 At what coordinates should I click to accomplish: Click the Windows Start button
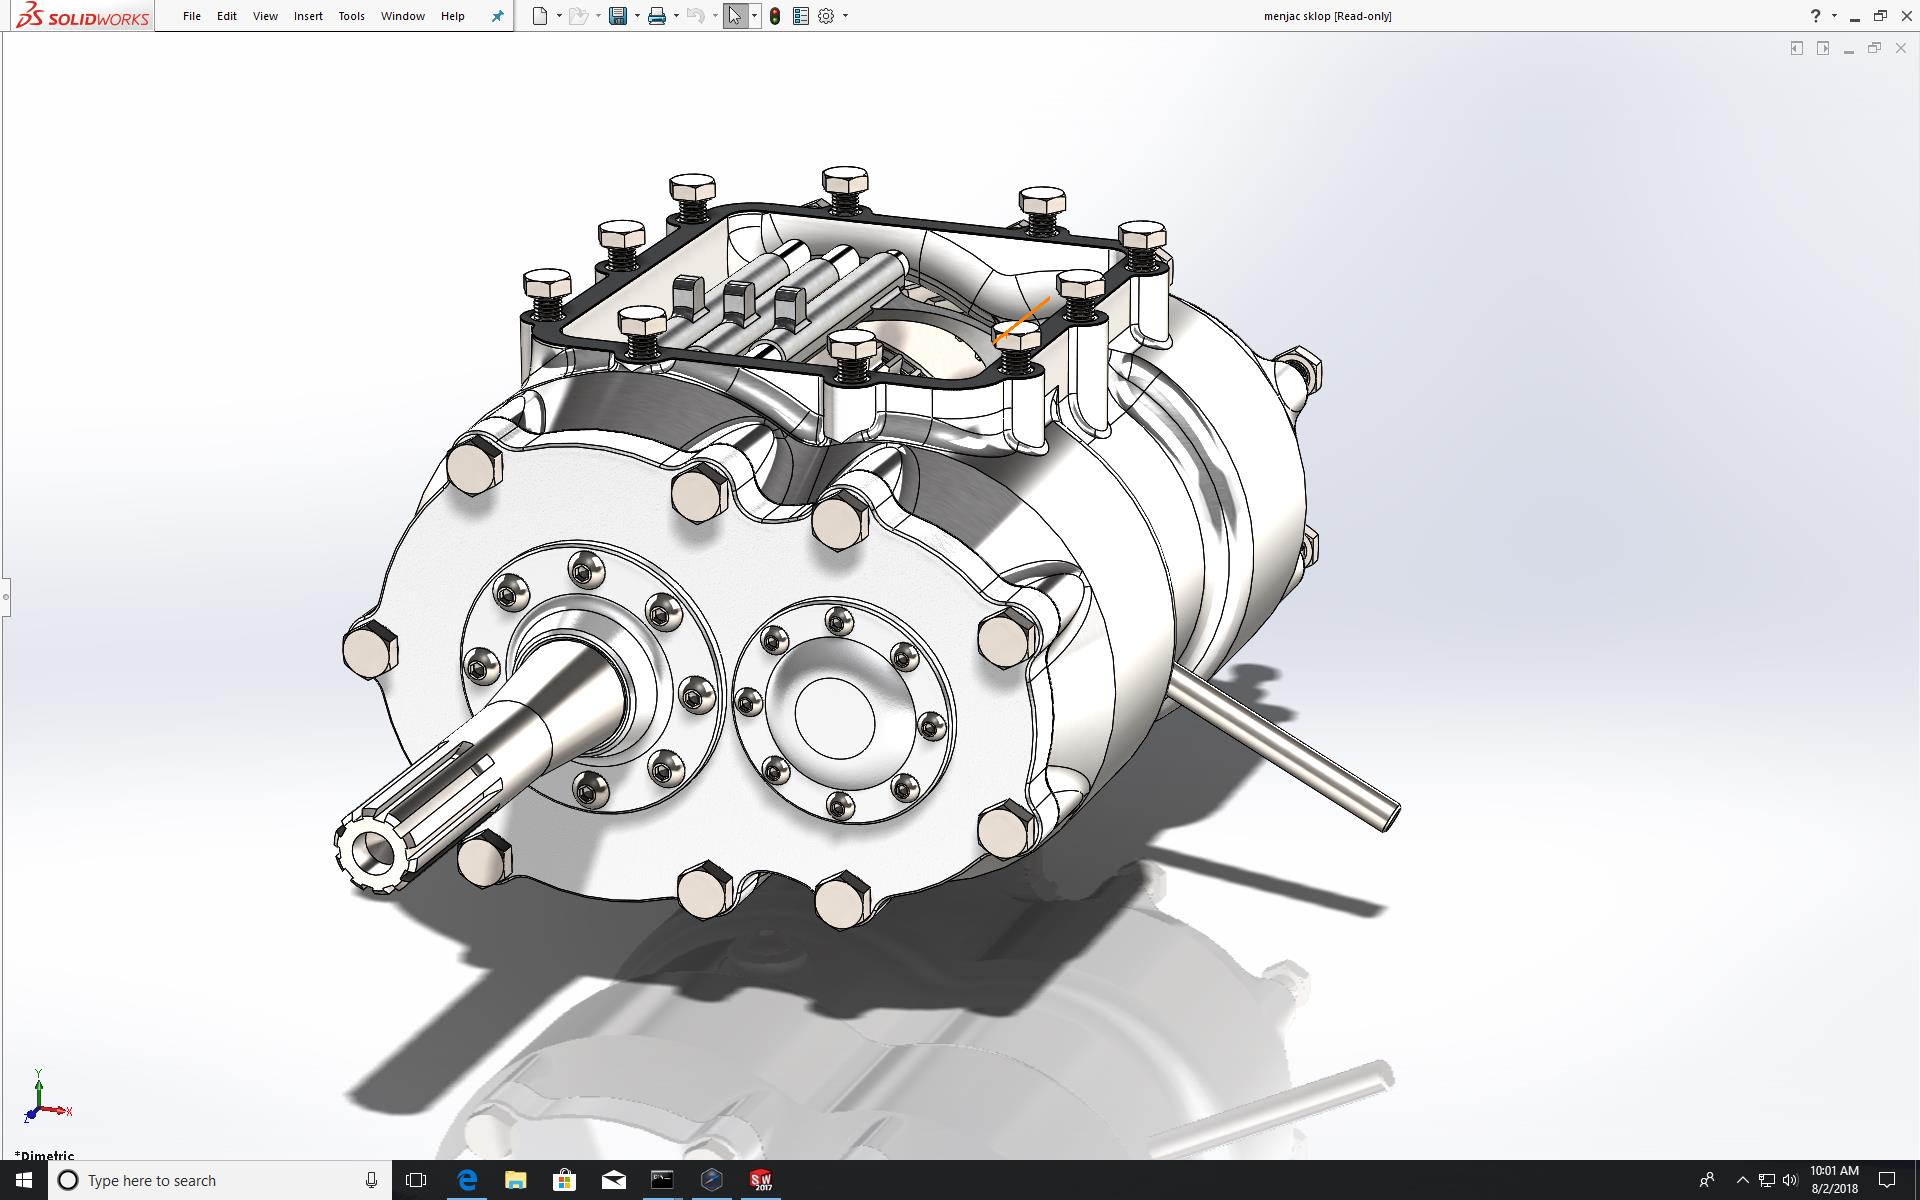click(x=24, y=1180)
